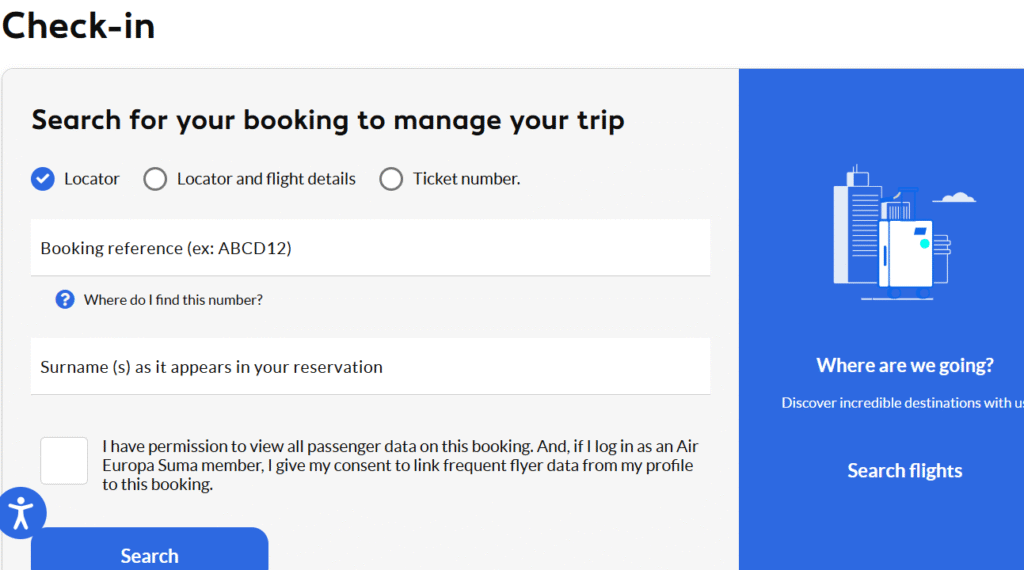Click the Check-in page heading
1024x570 pixels.
(x=78, y=25)
